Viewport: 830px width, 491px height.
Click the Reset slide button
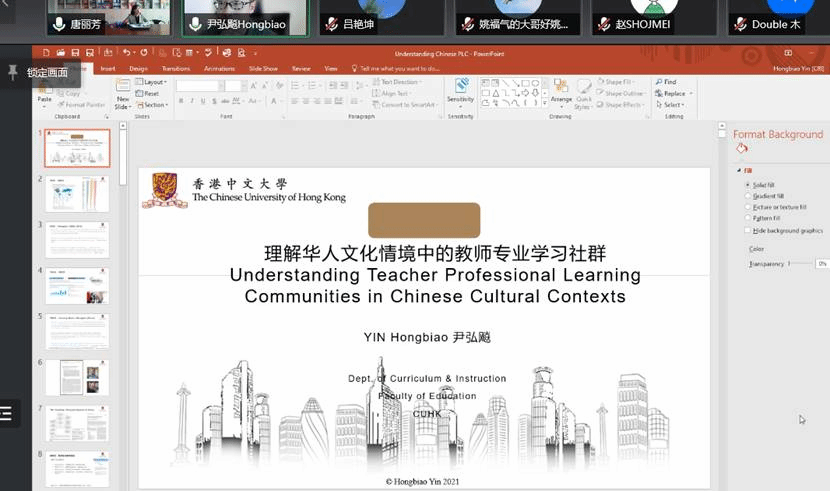(x=150, y=93)
